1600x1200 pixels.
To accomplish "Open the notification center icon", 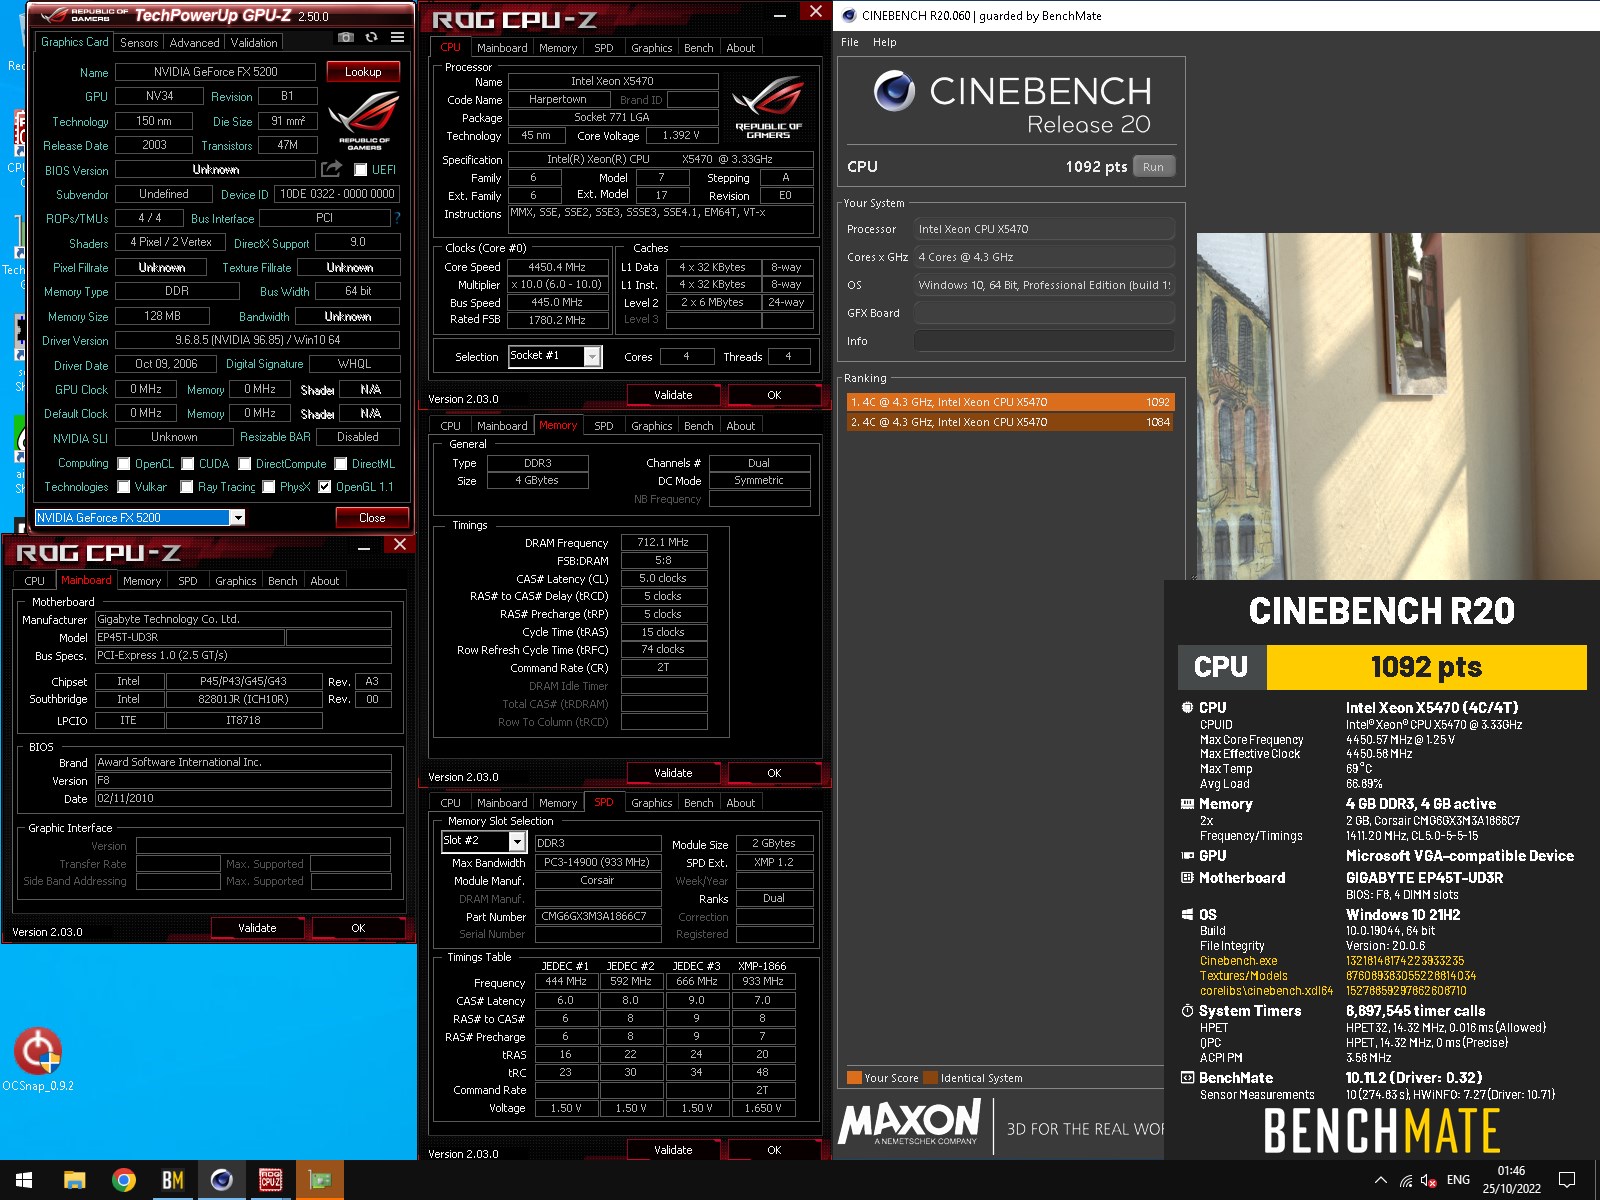I will (1567, 1180).
